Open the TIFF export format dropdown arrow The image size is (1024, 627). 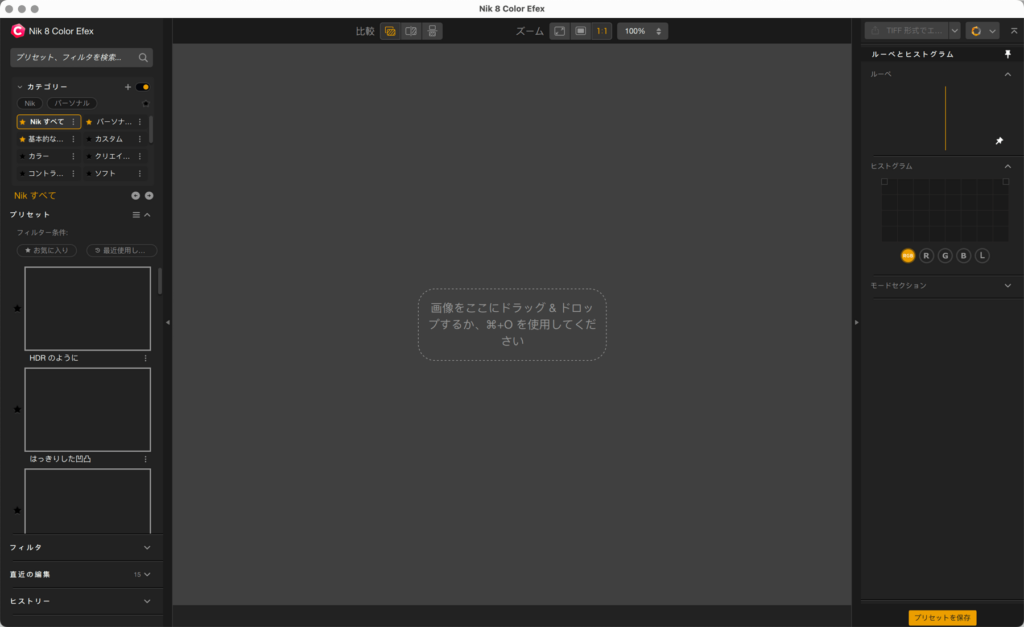tap(955, 31)
